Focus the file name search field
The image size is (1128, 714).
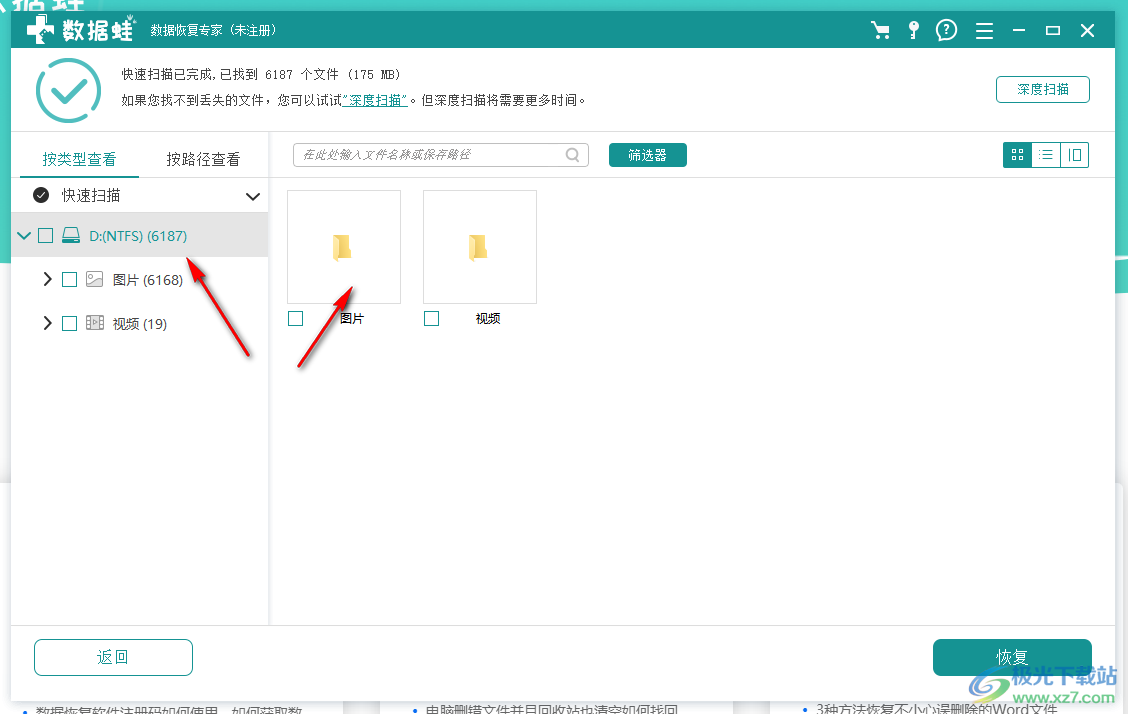coord(441,155)
